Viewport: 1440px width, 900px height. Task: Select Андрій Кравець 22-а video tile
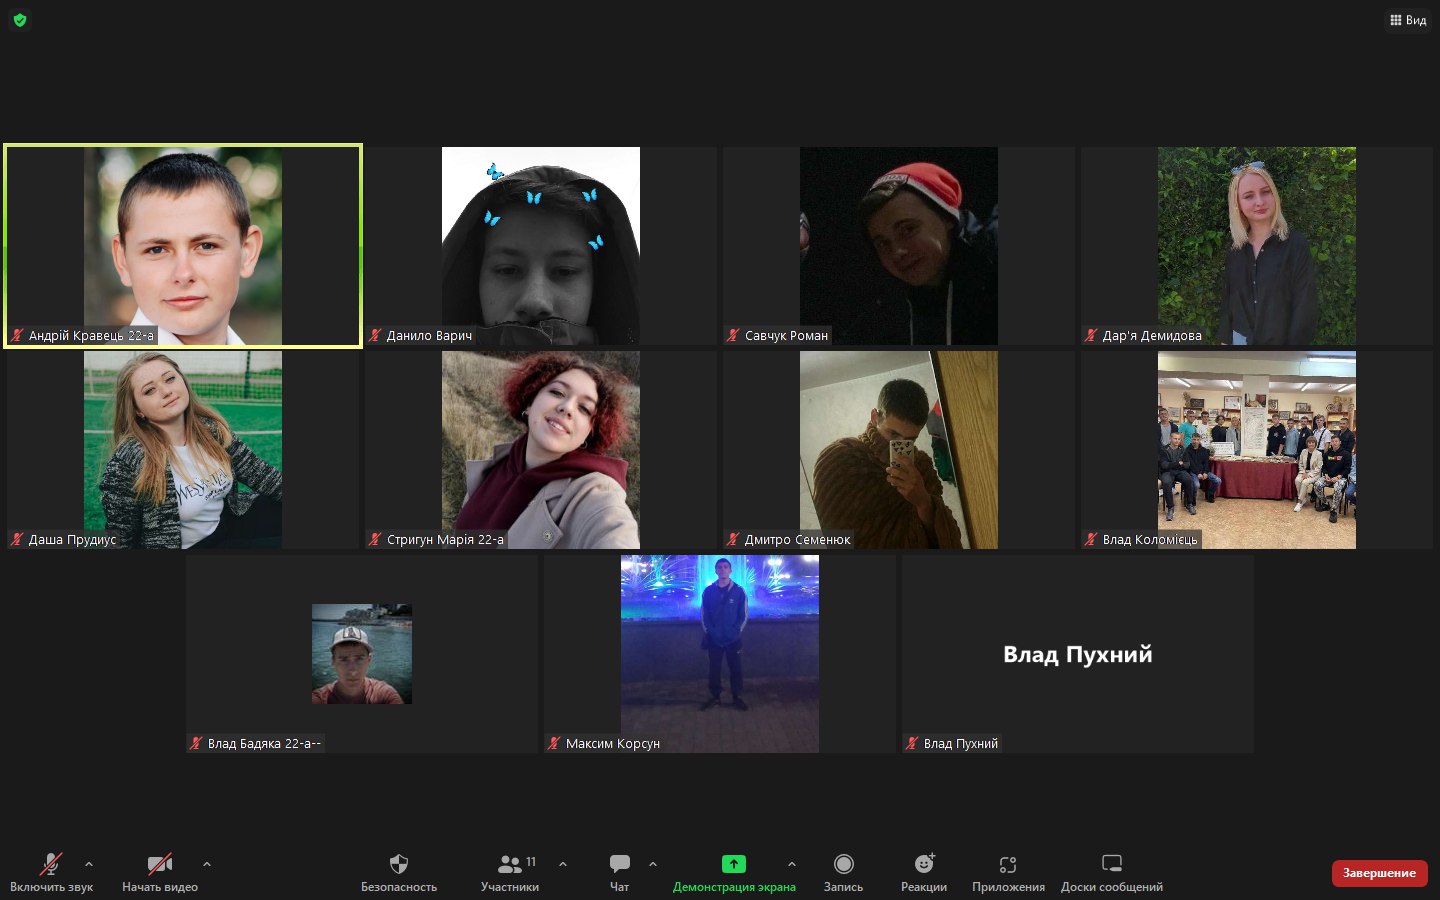[x=183, y=246]
